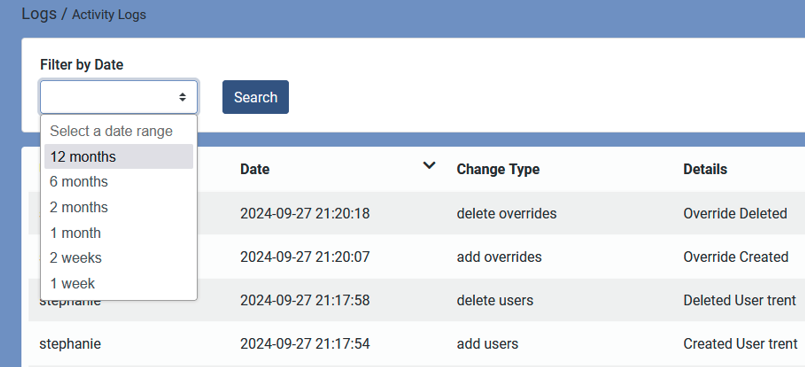Choose '2 months' date range option
This screenshot has height=367, width=805.
[x=119, y=207]
